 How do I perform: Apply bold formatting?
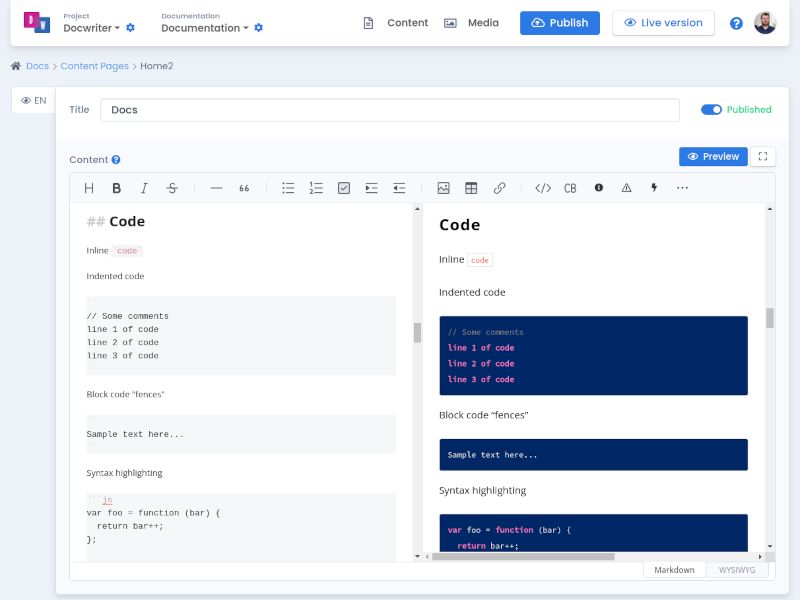(116, 188)
